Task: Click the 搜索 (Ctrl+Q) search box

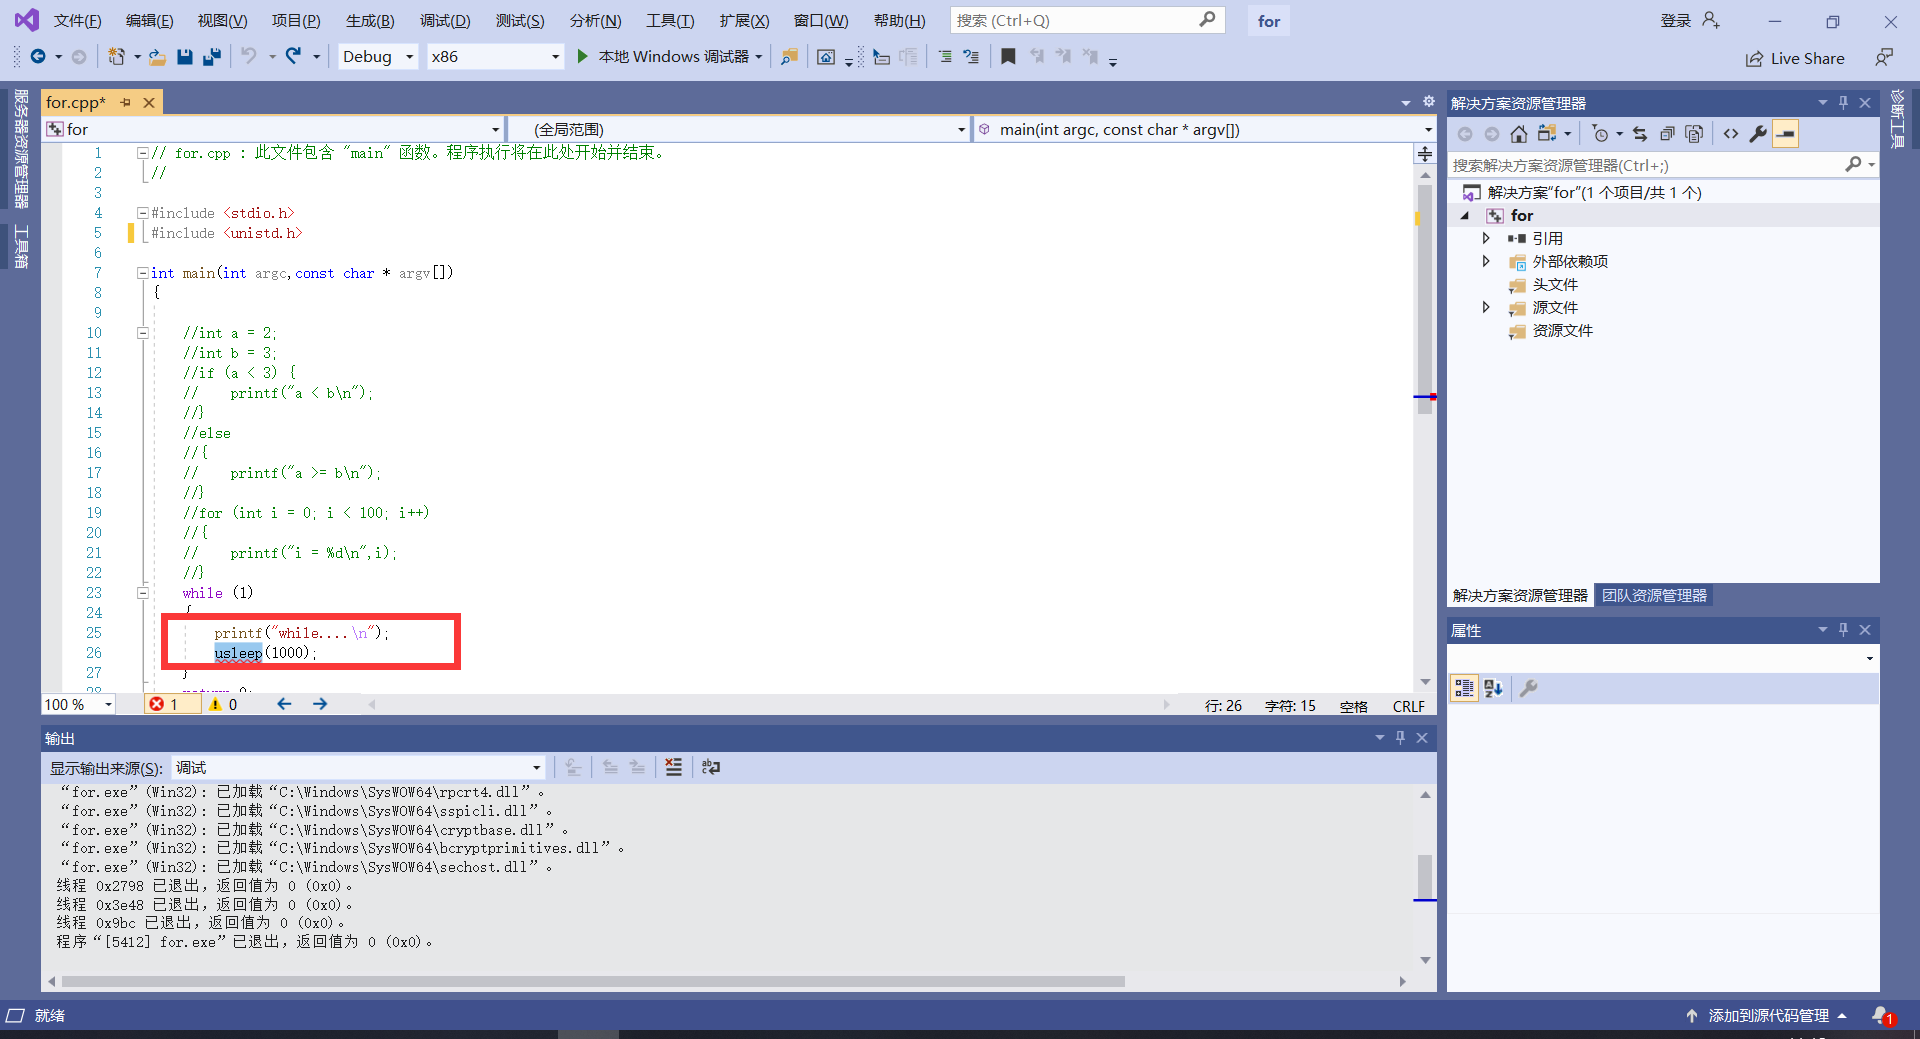Action: click(x=1087, y=20)
